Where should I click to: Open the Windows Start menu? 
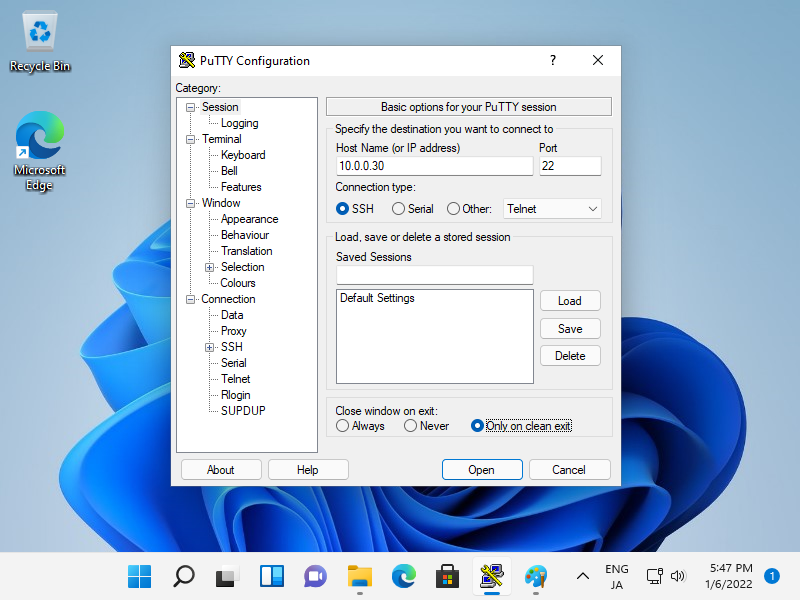[140, 576]
